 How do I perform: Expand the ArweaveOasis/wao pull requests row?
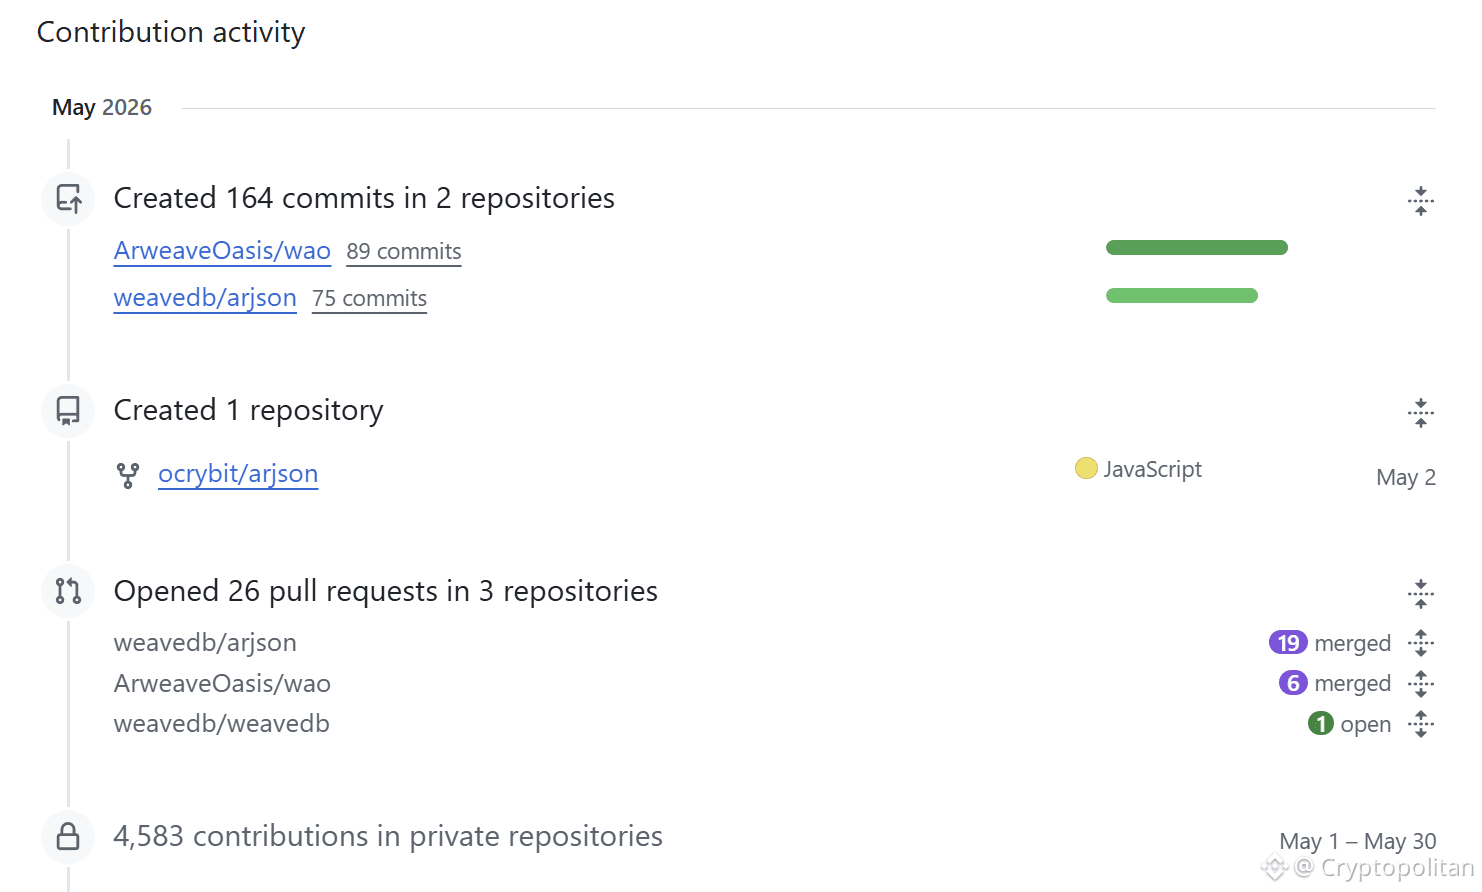click(1420, 683)
